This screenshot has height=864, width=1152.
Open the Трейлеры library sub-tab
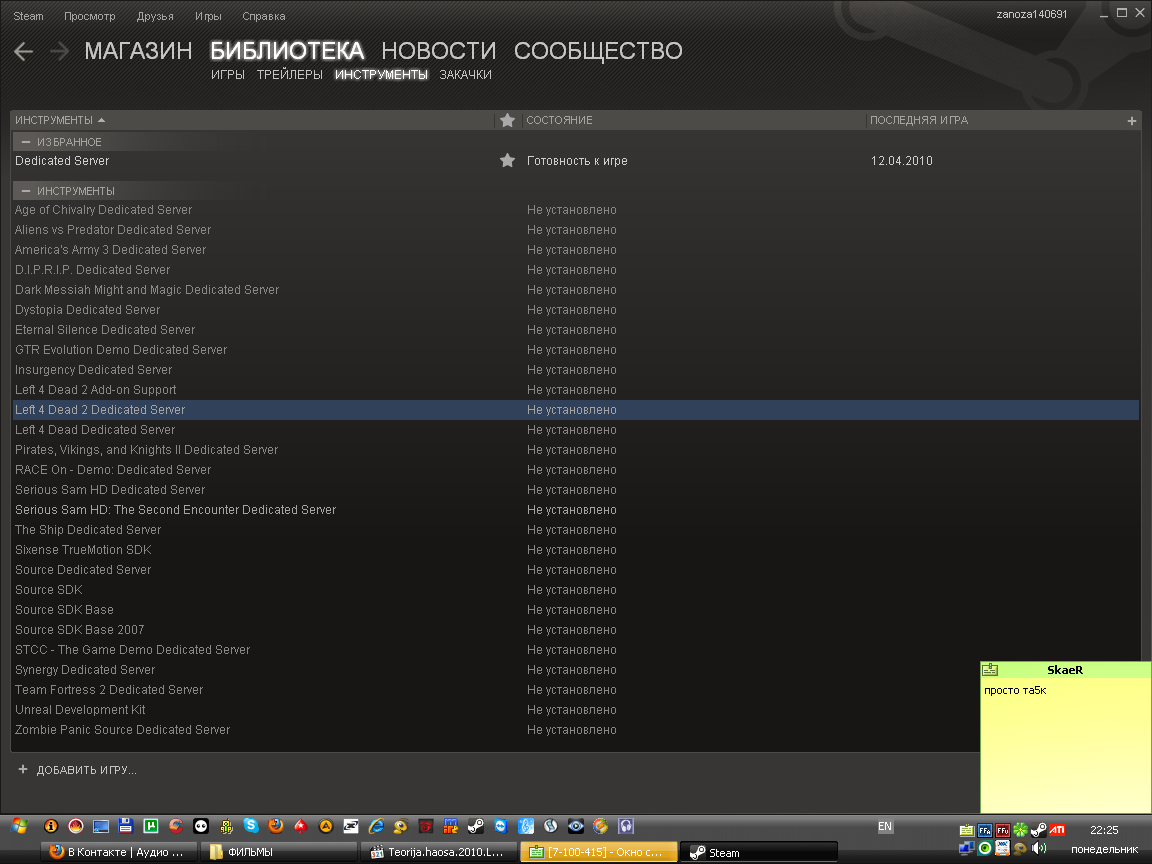pos(289,75)
